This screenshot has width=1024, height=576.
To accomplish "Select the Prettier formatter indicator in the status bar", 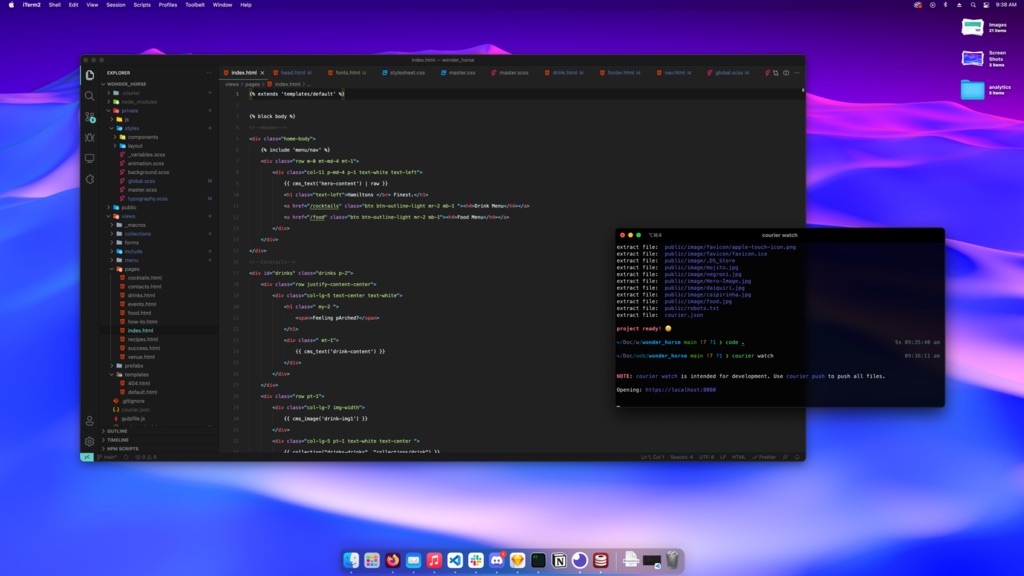I will coord(762,456).
